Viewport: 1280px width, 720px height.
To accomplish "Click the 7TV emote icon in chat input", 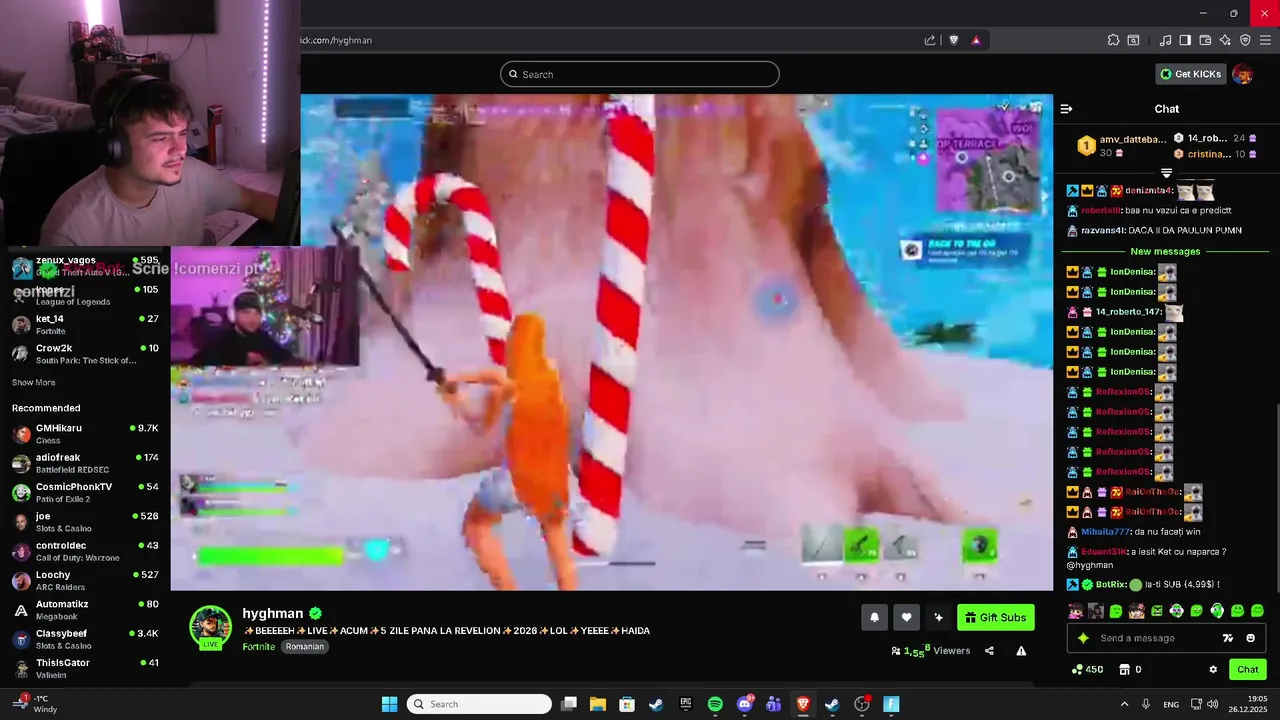I will point(1228,638).
